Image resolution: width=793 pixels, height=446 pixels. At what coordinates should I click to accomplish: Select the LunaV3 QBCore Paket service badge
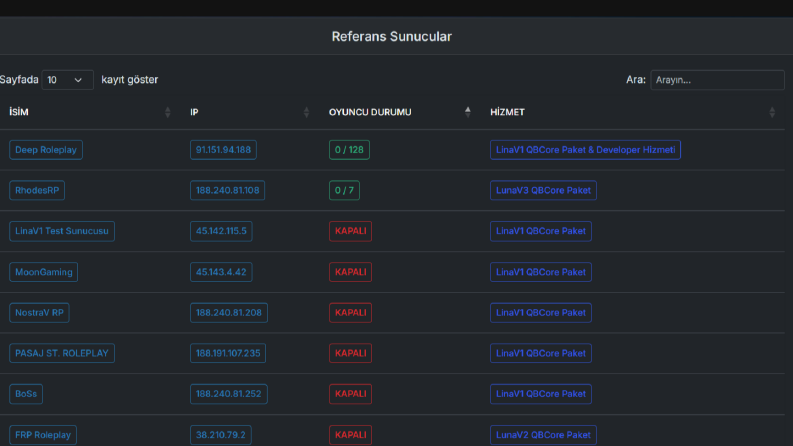pyautogui.click(x=543, y=190)
